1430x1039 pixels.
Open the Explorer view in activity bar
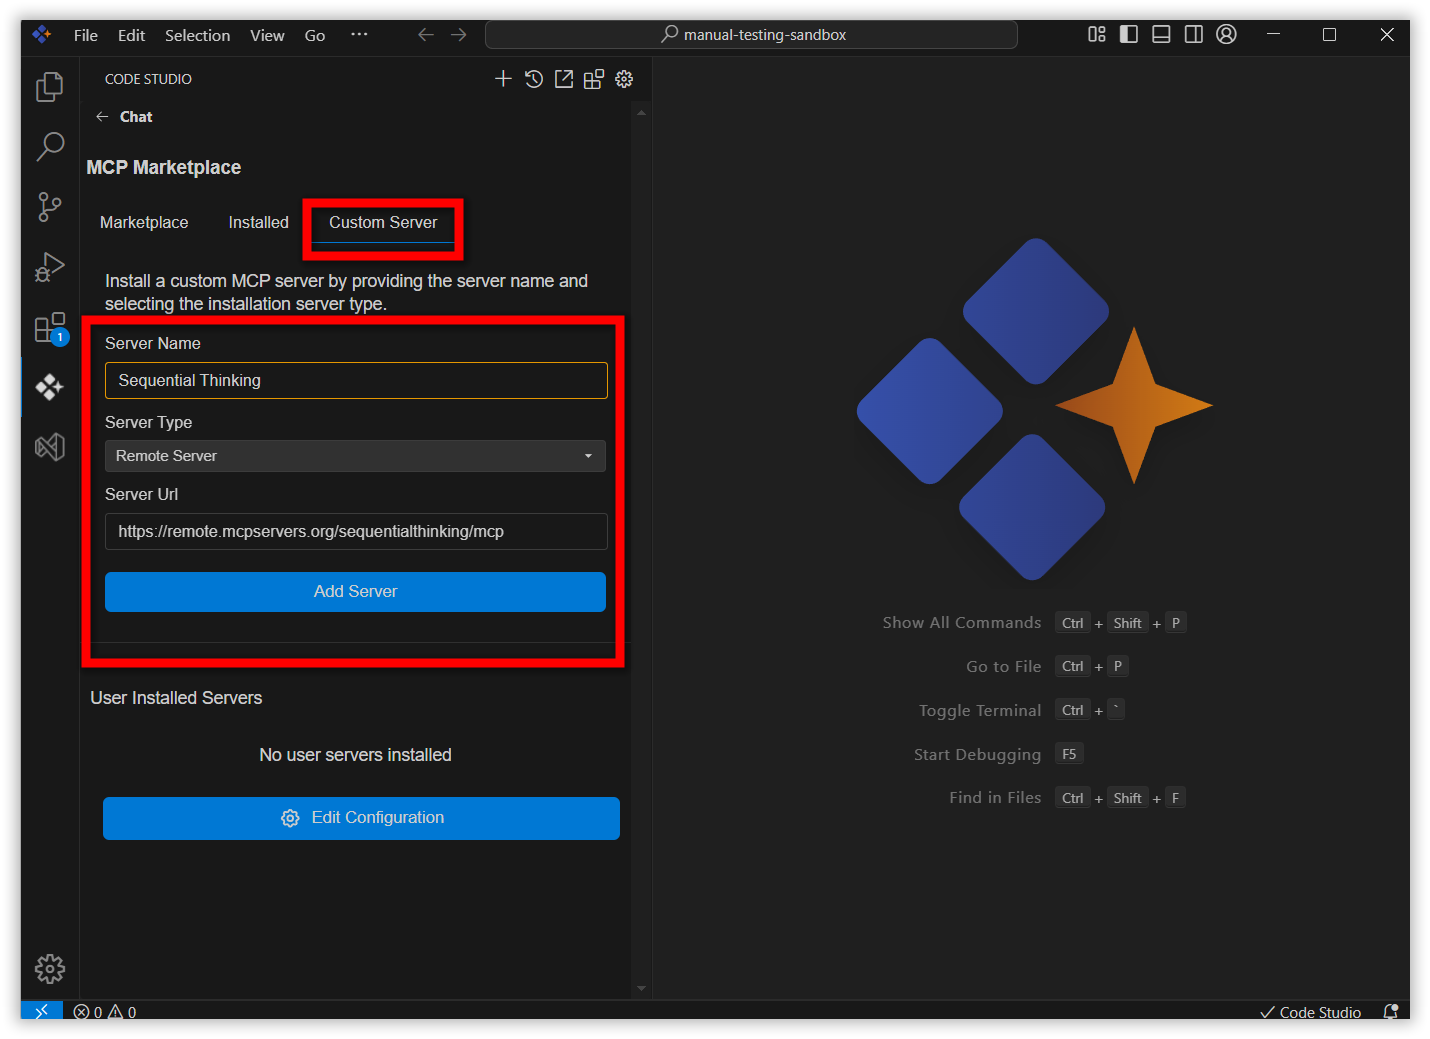tap(50, 87)
